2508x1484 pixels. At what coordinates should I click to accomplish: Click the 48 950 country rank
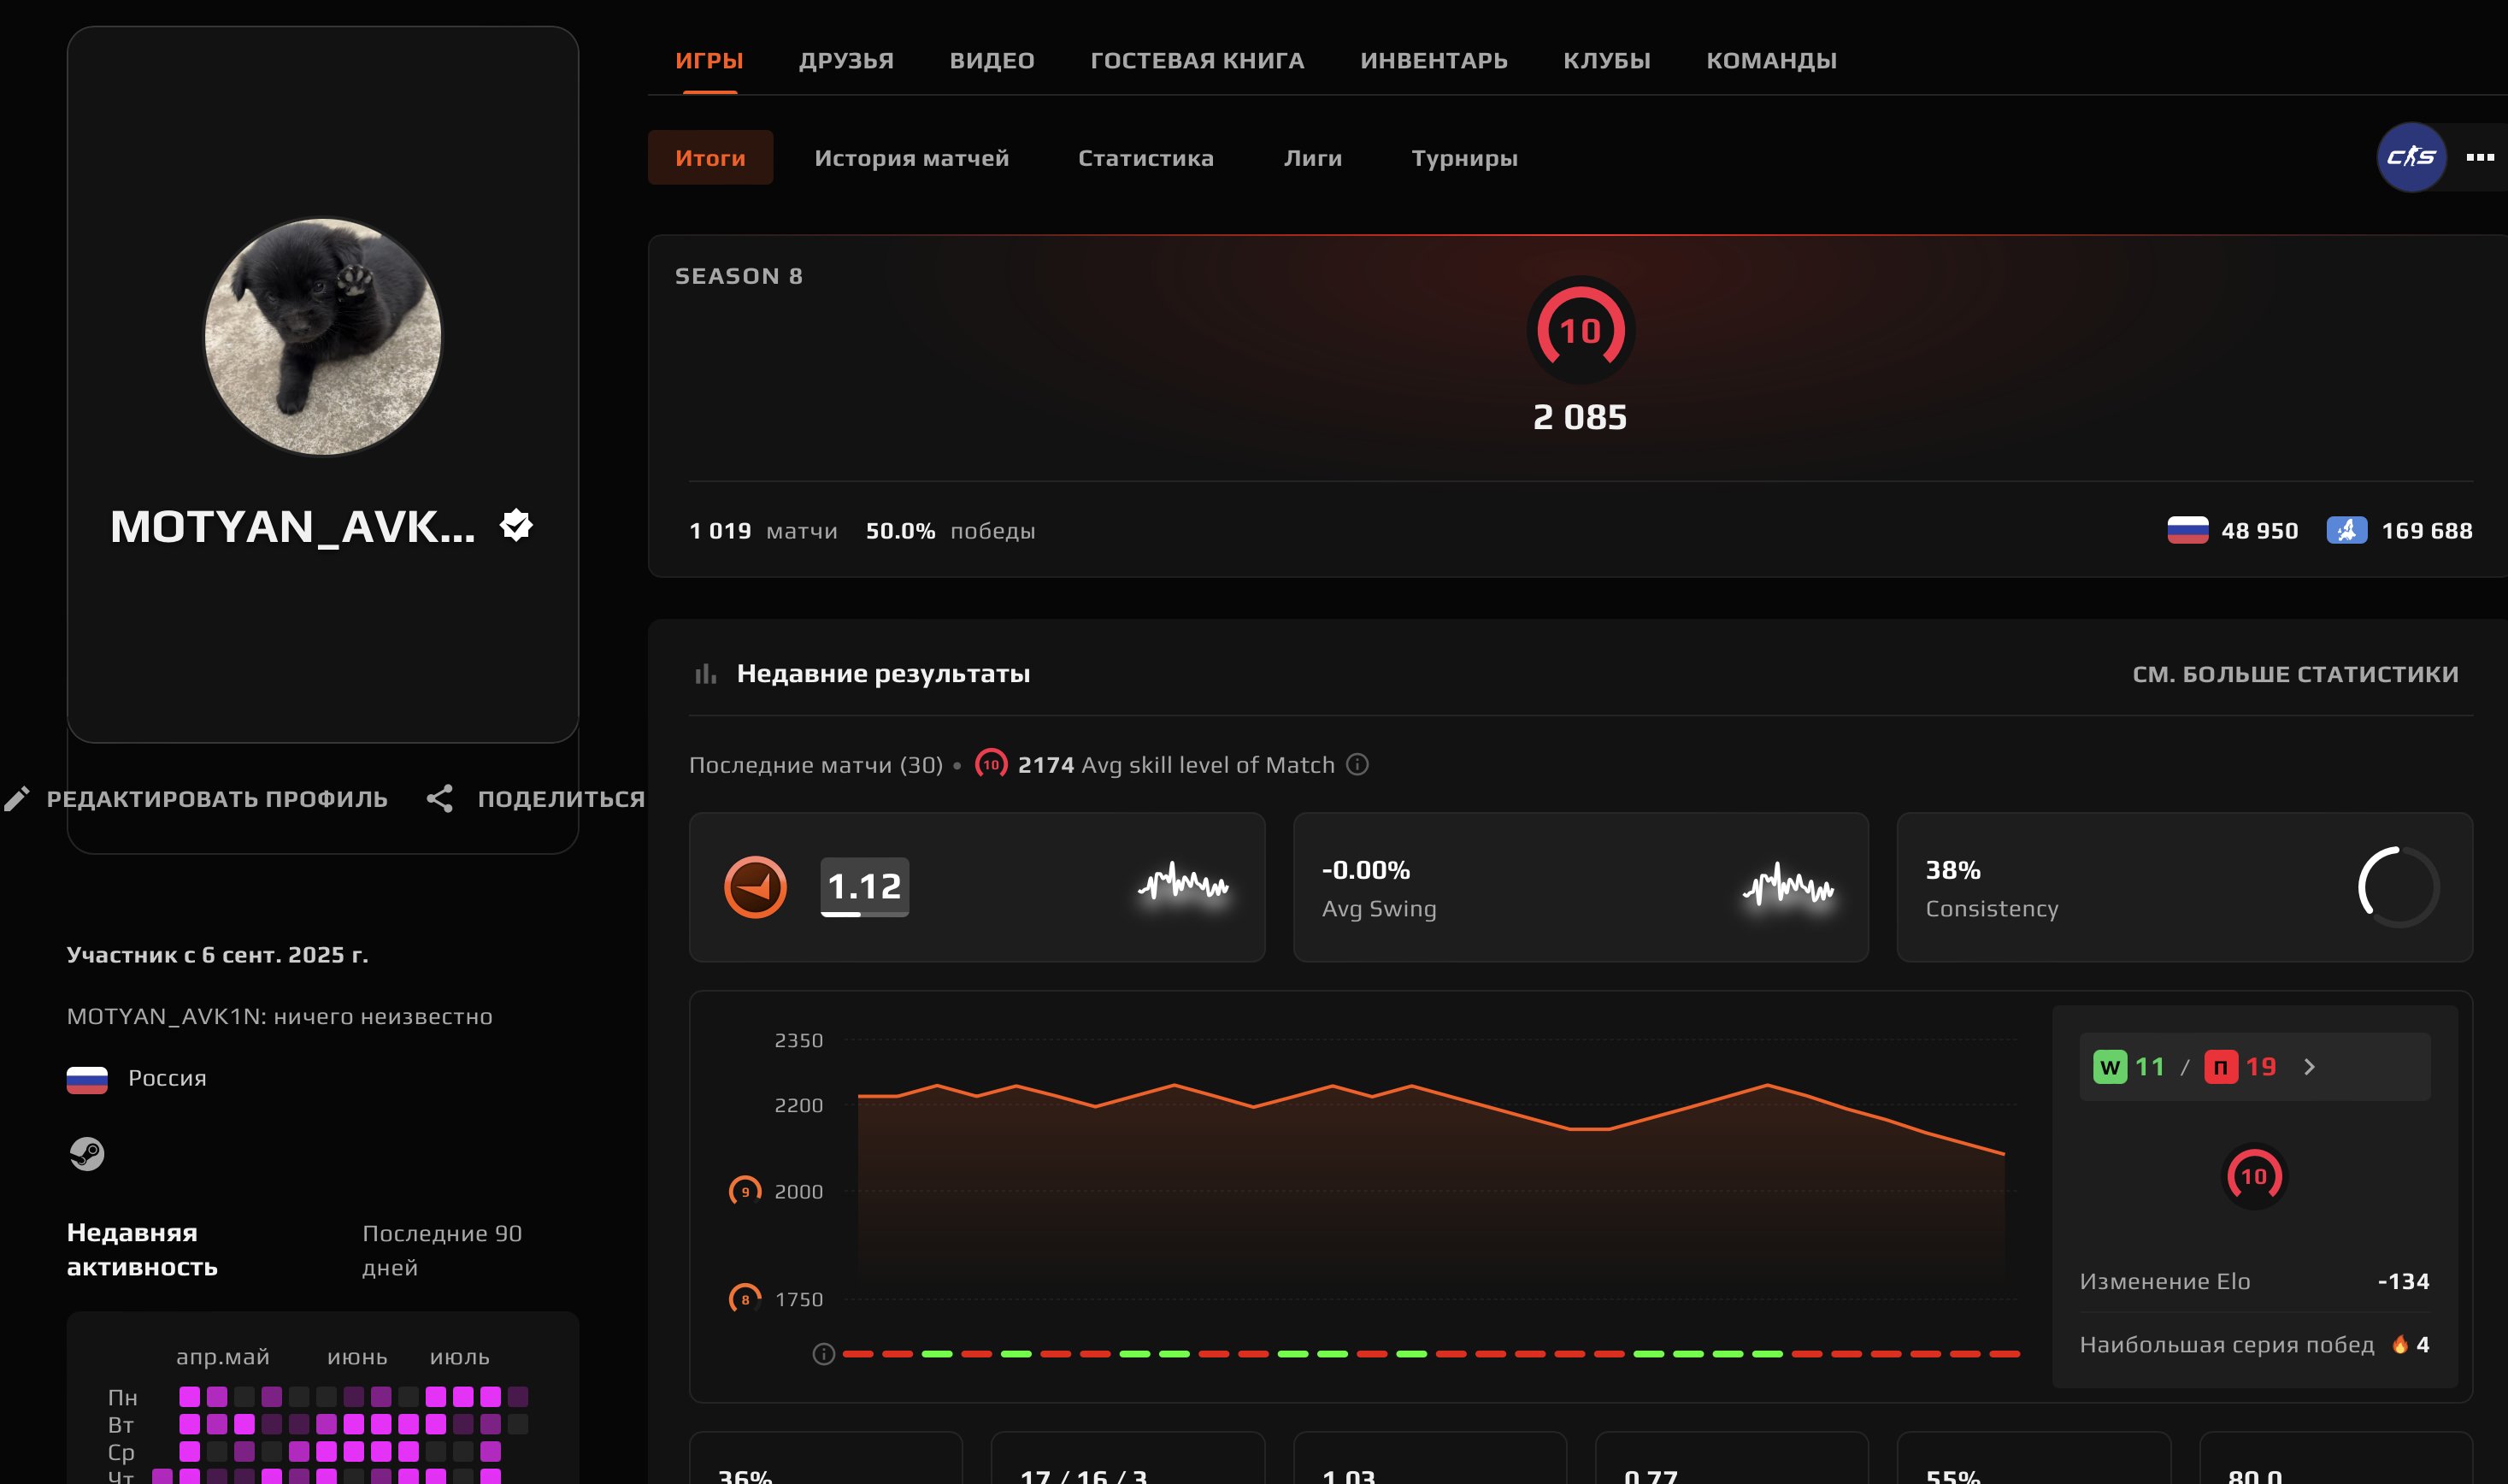[2259, 530]
